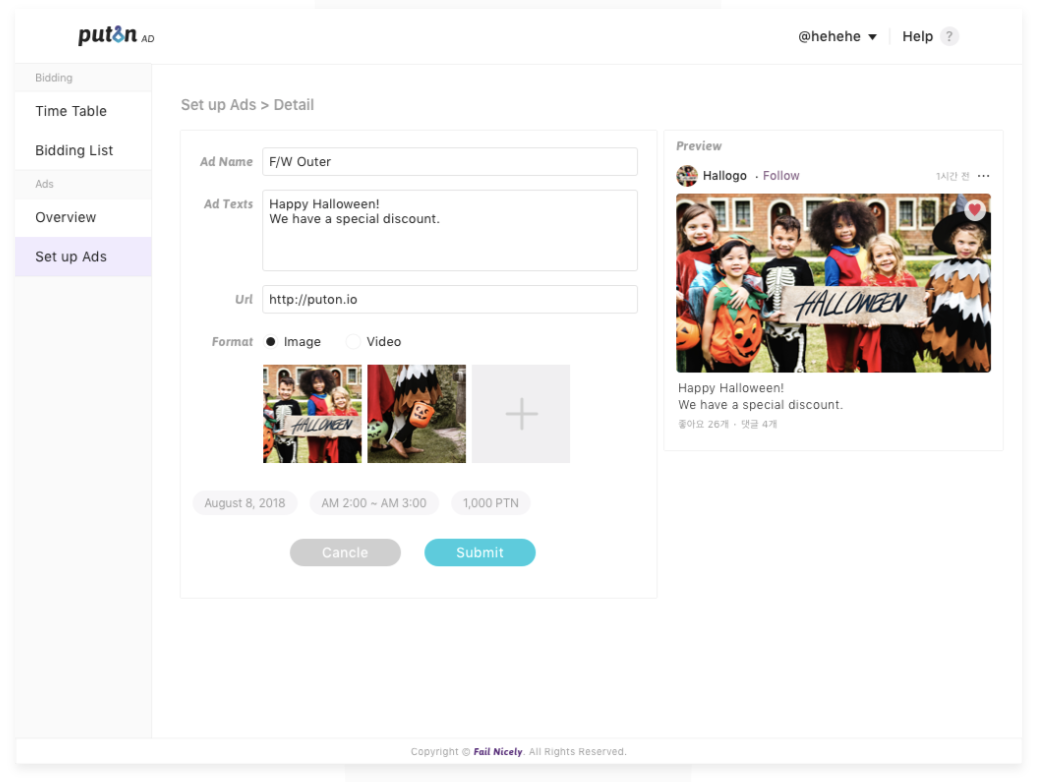The height and width of the screenshot is (782, 1054).
Task: Click the Ad Texts text area
Action: [x=450, y=230]
